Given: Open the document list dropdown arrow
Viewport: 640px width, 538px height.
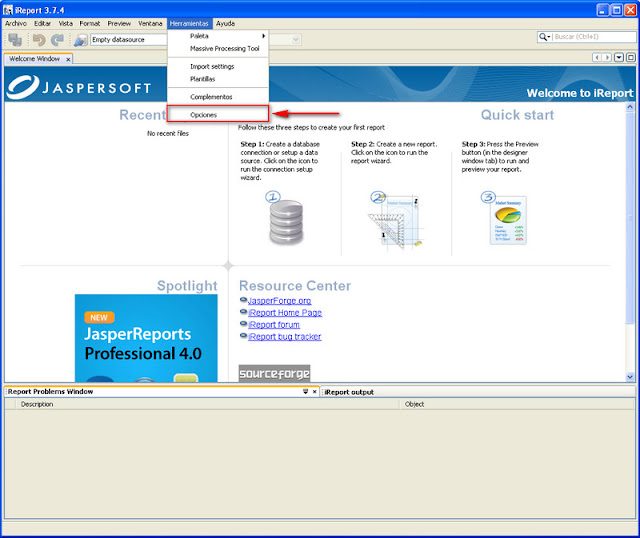Looking at the screenshot, I should coord(619,58).
